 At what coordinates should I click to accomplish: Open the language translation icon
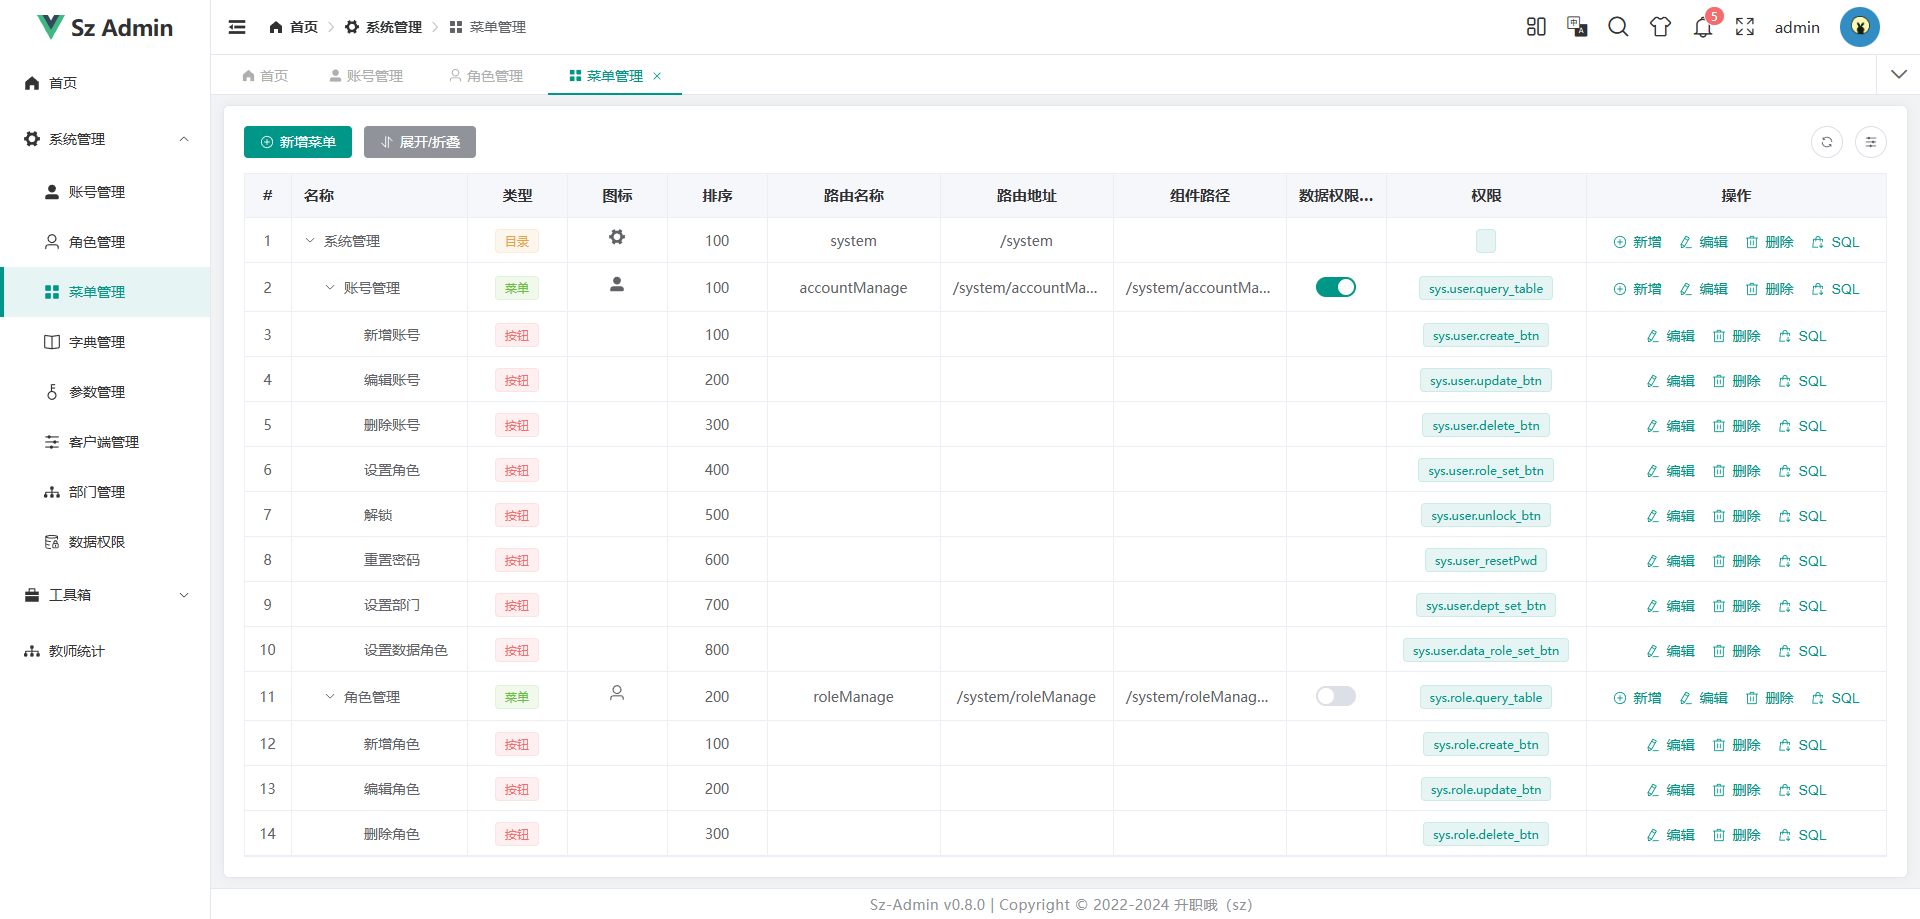point(1577,27)
